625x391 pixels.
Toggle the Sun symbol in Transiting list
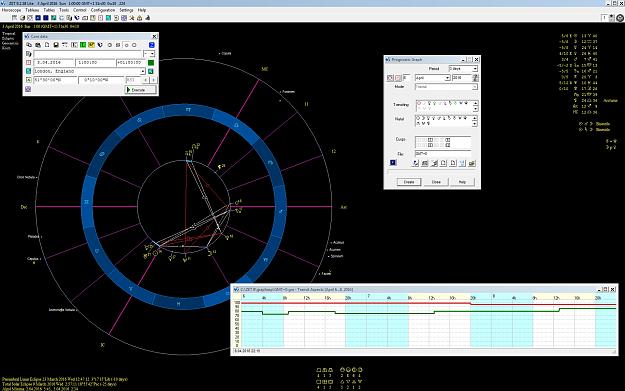pos(419,103)
